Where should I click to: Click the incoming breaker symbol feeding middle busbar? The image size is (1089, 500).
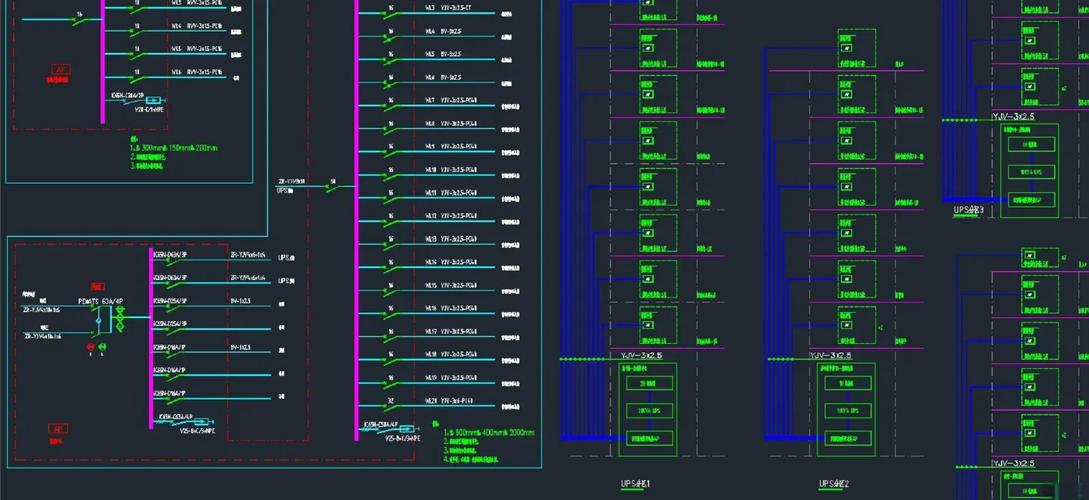pyautogui.click(x=334, y=187)
